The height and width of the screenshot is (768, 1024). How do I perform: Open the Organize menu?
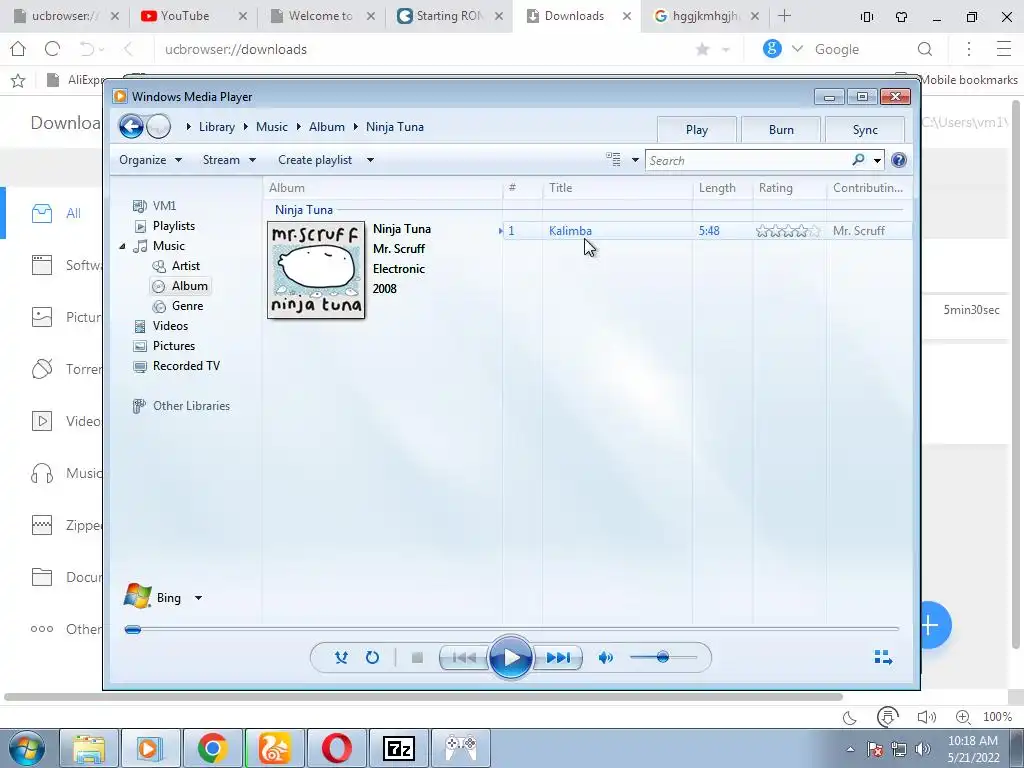(x=150, y=160)
